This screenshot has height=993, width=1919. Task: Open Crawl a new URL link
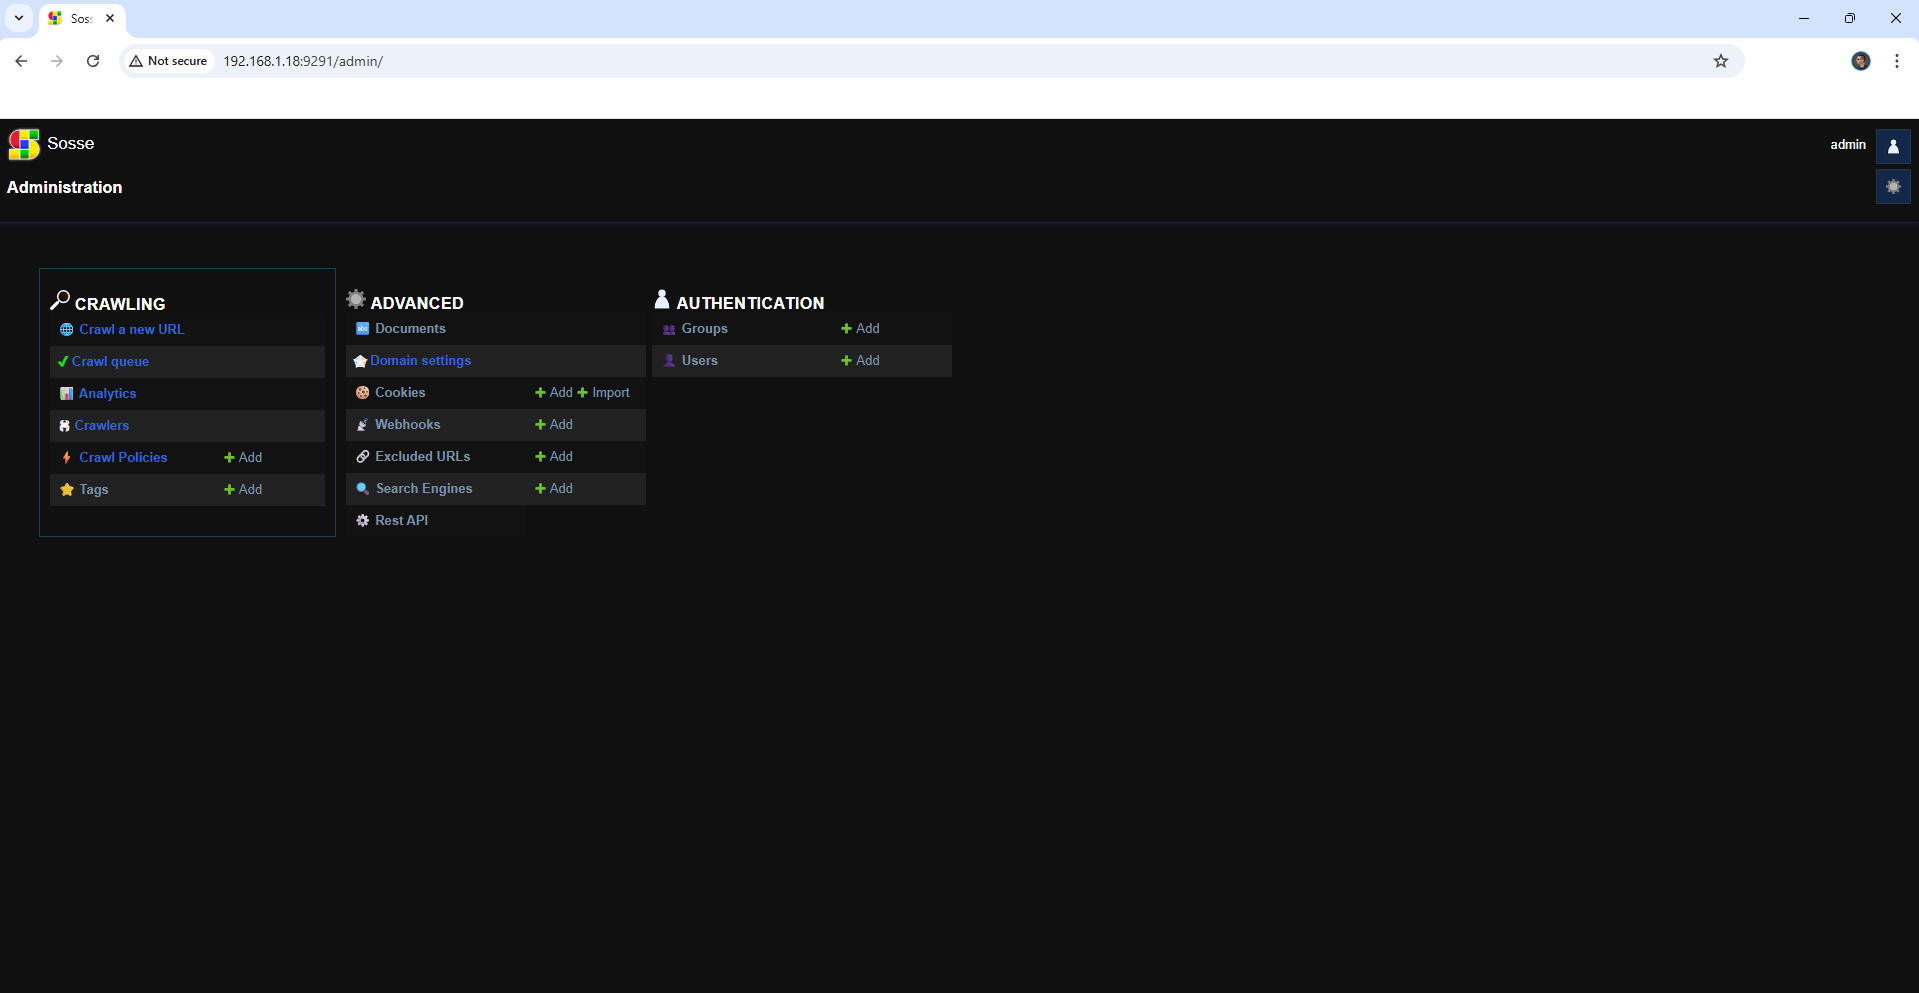[131, 330]
